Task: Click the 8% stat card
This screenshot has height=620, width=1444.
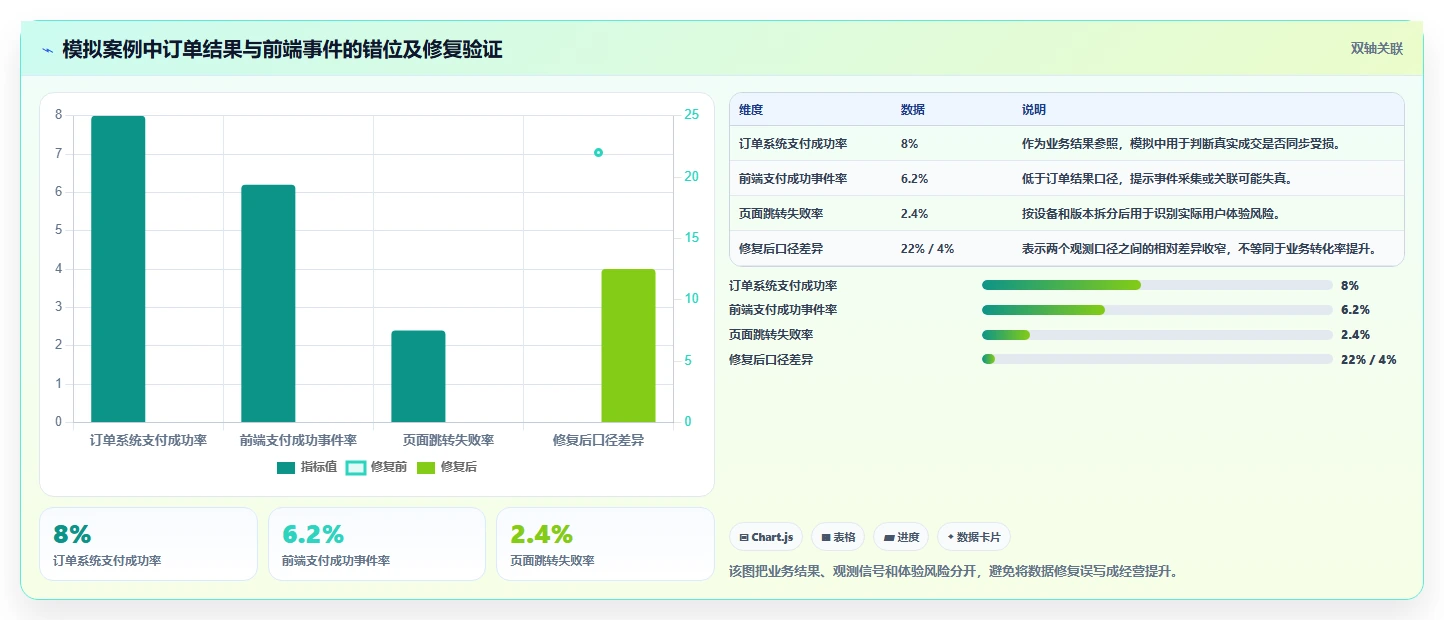Action: [x=148, y=544]
